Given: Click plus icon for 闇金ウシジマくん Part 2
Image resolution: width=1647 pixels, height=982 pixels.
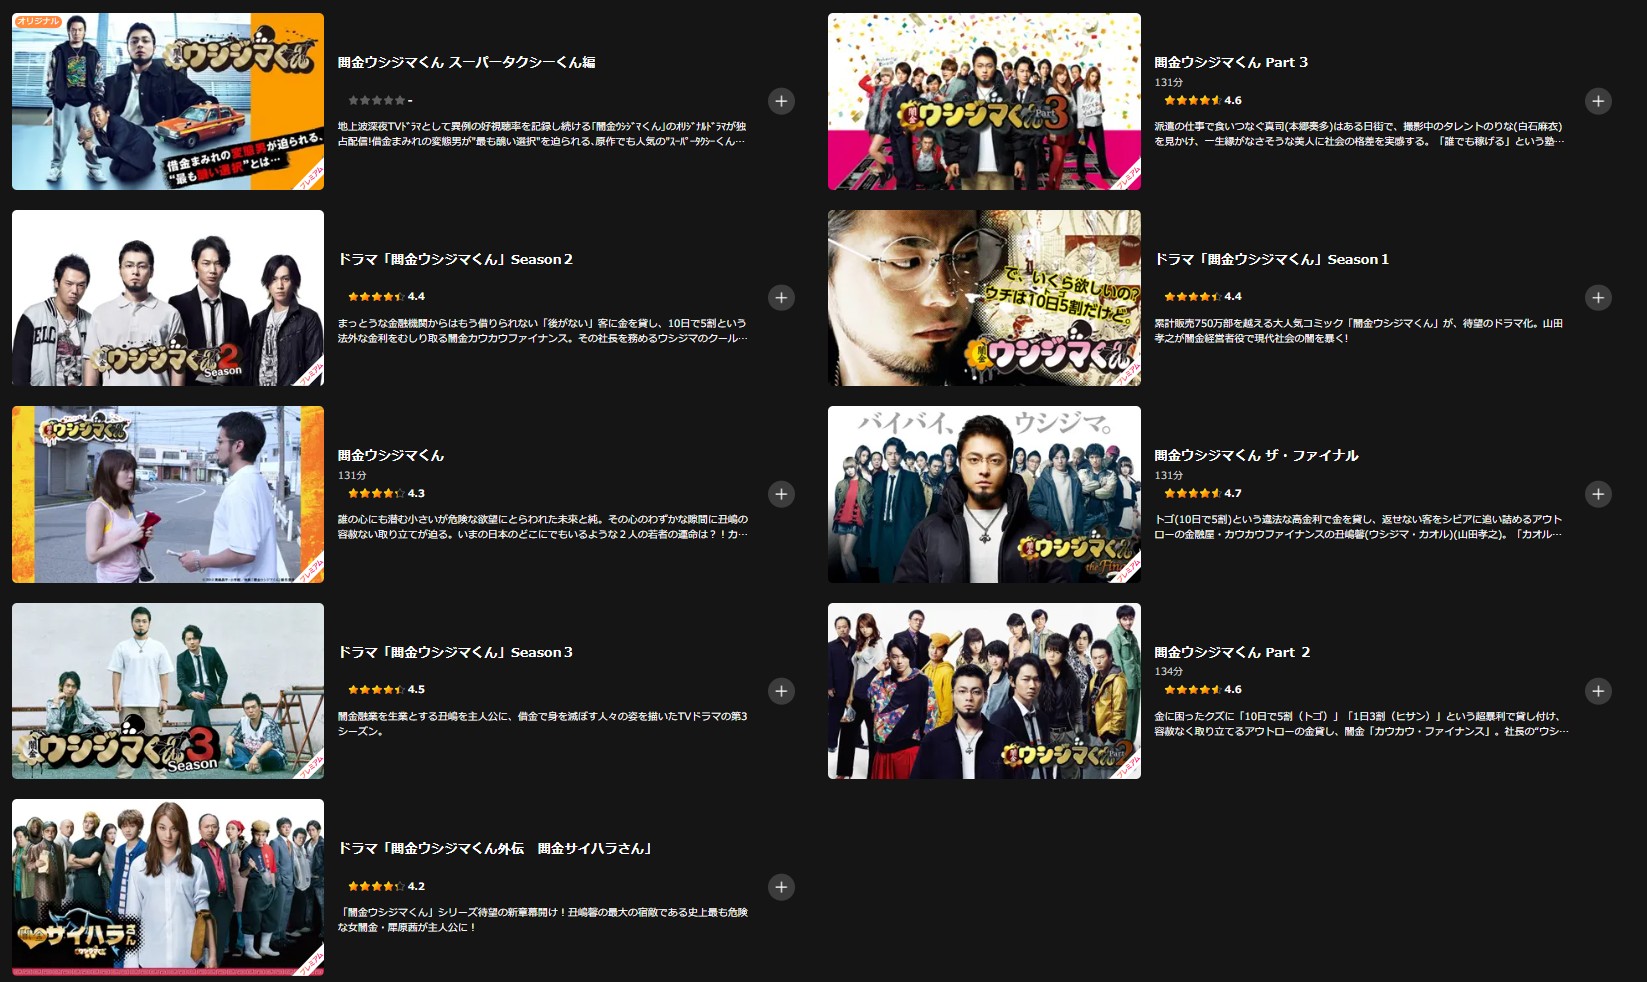Looking at the screenshot, I should (x=1598, y=691).
